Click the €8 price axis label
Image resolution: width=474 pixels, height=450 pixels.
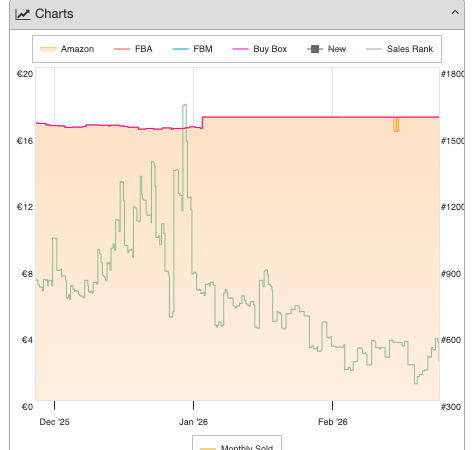click(27, 274)
